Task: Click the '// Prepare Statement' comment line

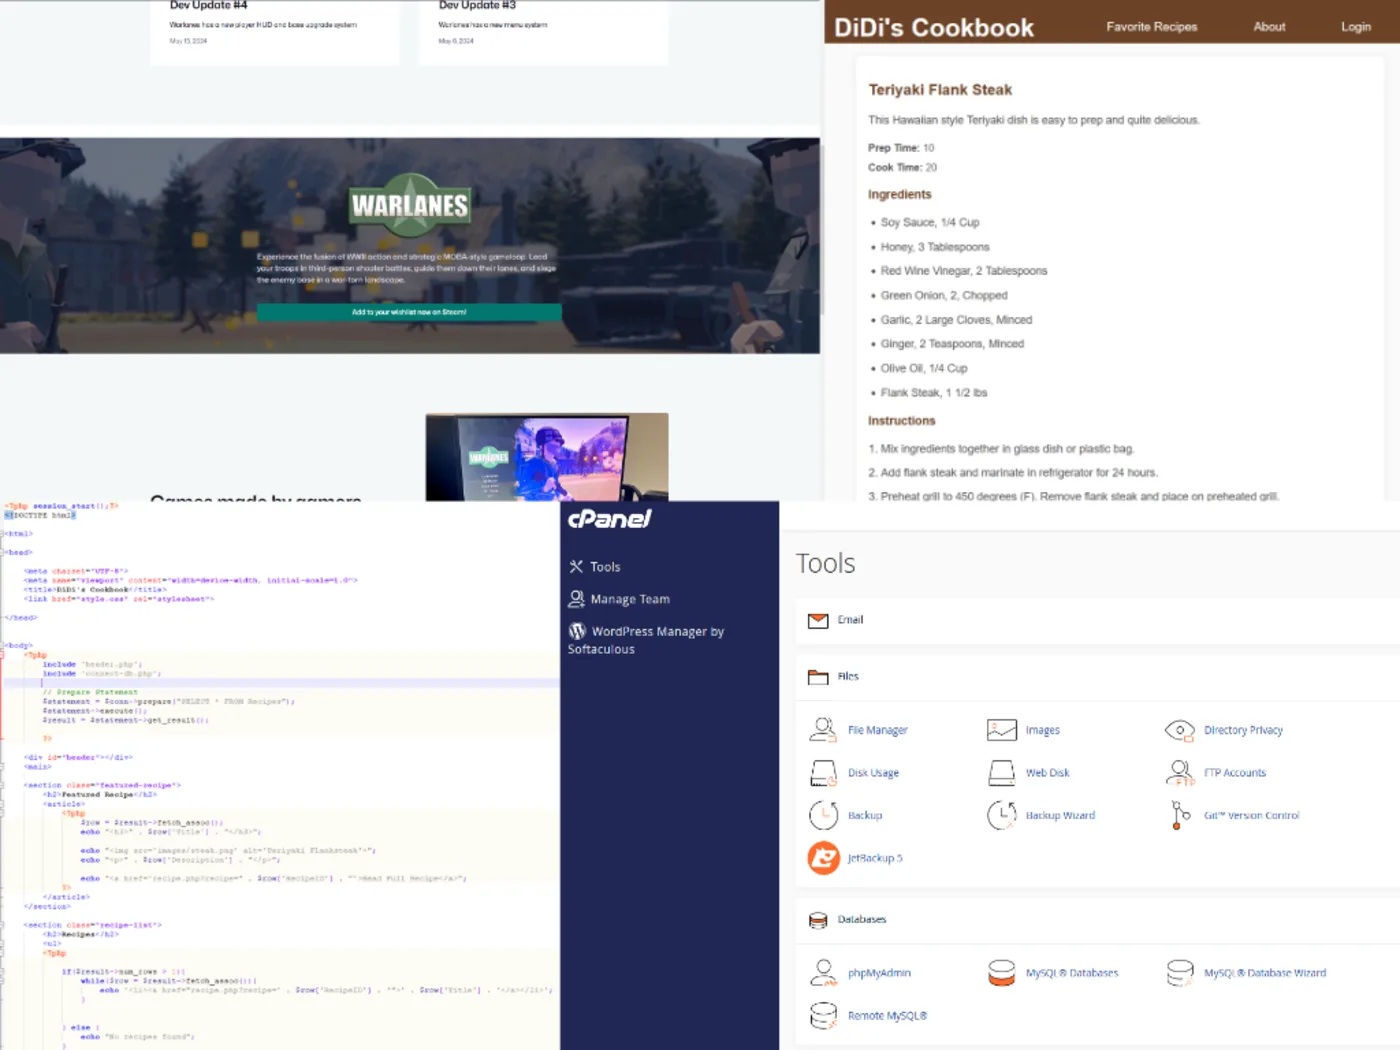Action: point(90,692)
